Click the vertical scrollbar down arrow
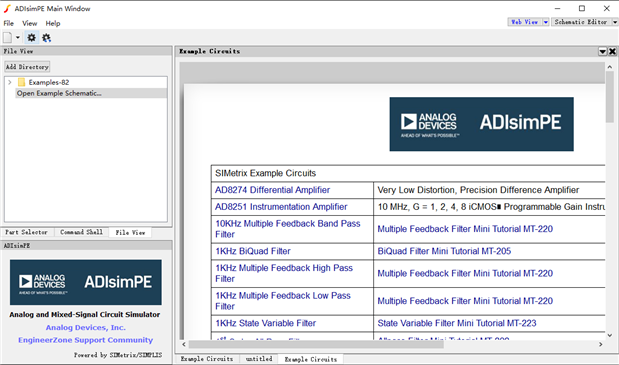619x365 pixels. (610, 335)
